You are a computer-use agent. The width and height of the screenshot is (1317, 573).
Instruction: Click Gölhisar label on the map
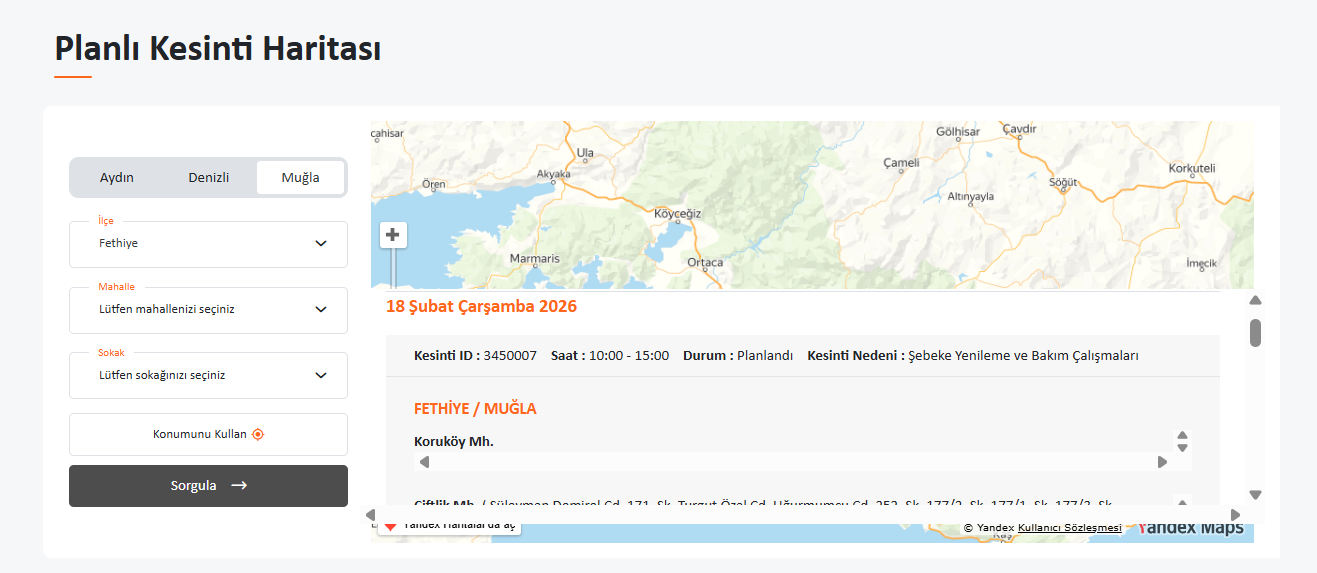(x=958, y=132)
